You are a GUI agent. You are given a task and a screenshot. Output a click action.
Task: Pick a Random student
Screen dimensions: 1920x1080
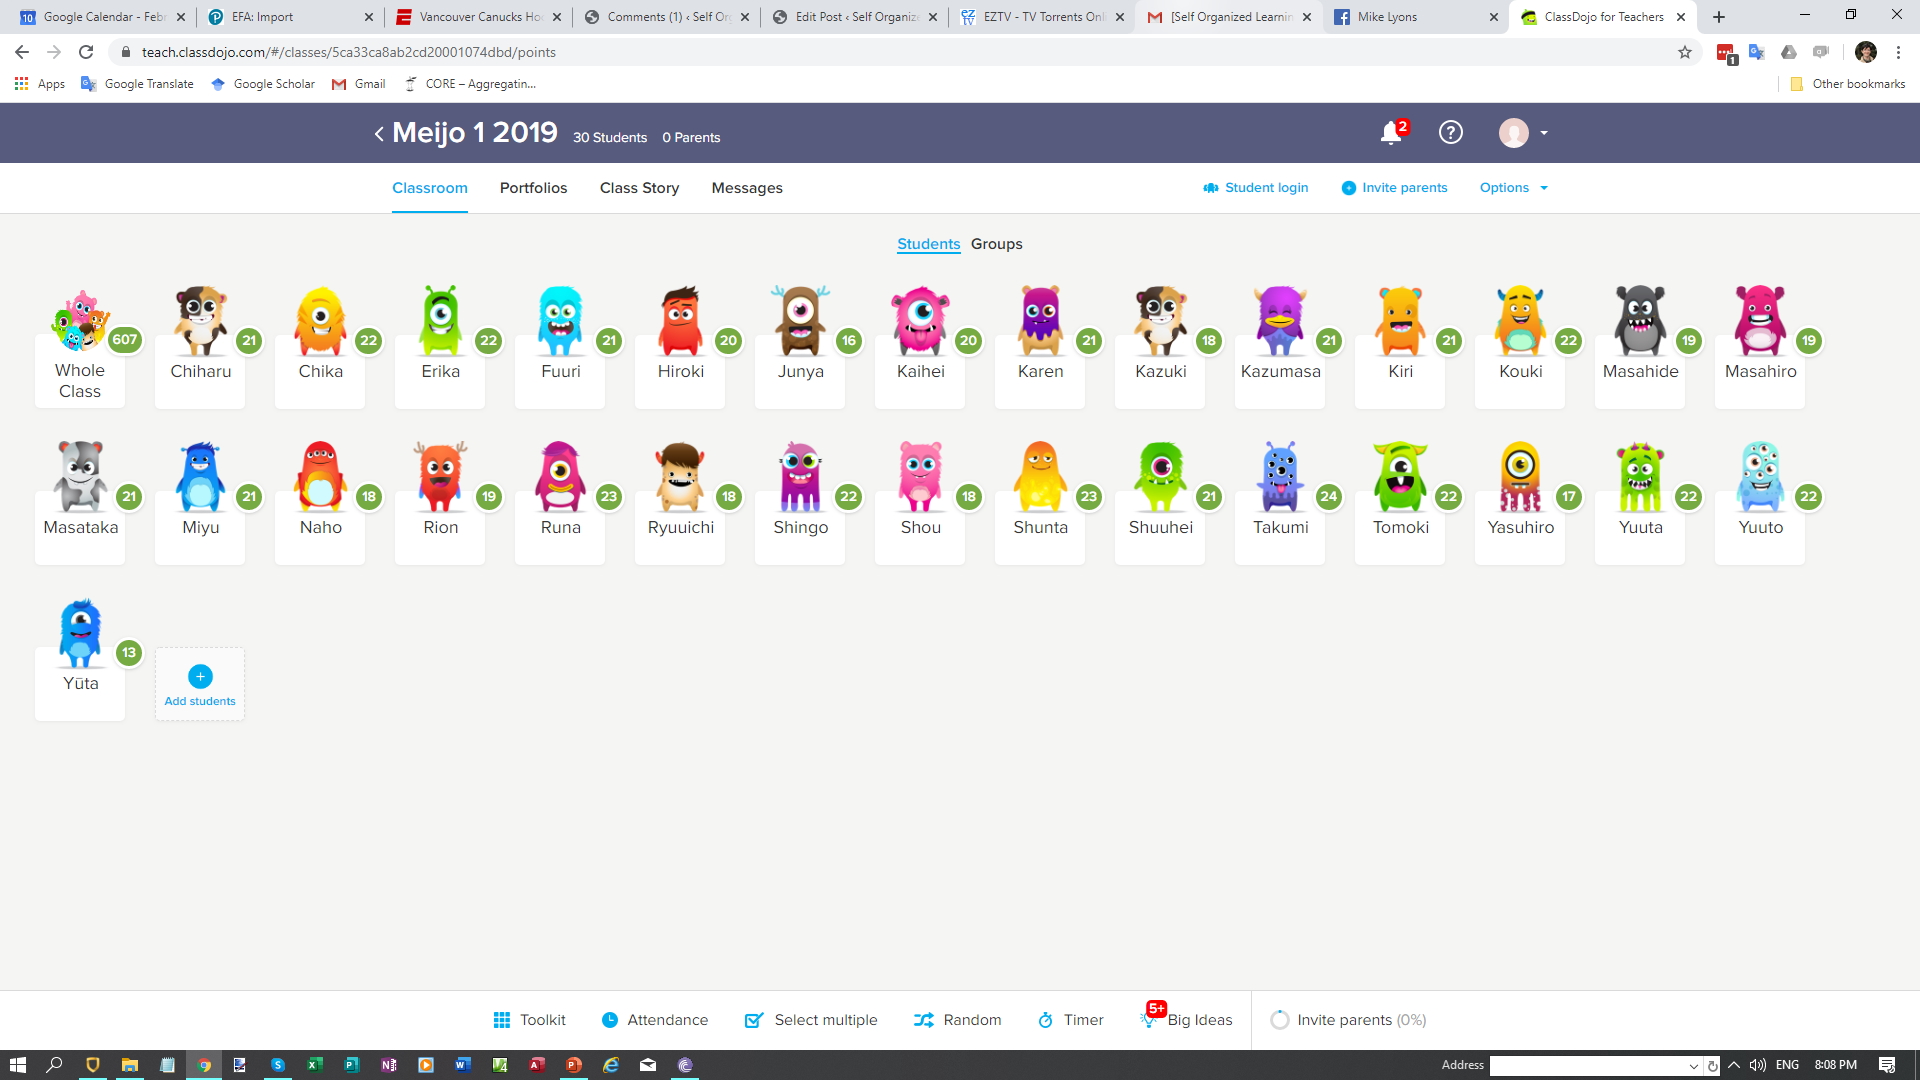point(958,1020)
